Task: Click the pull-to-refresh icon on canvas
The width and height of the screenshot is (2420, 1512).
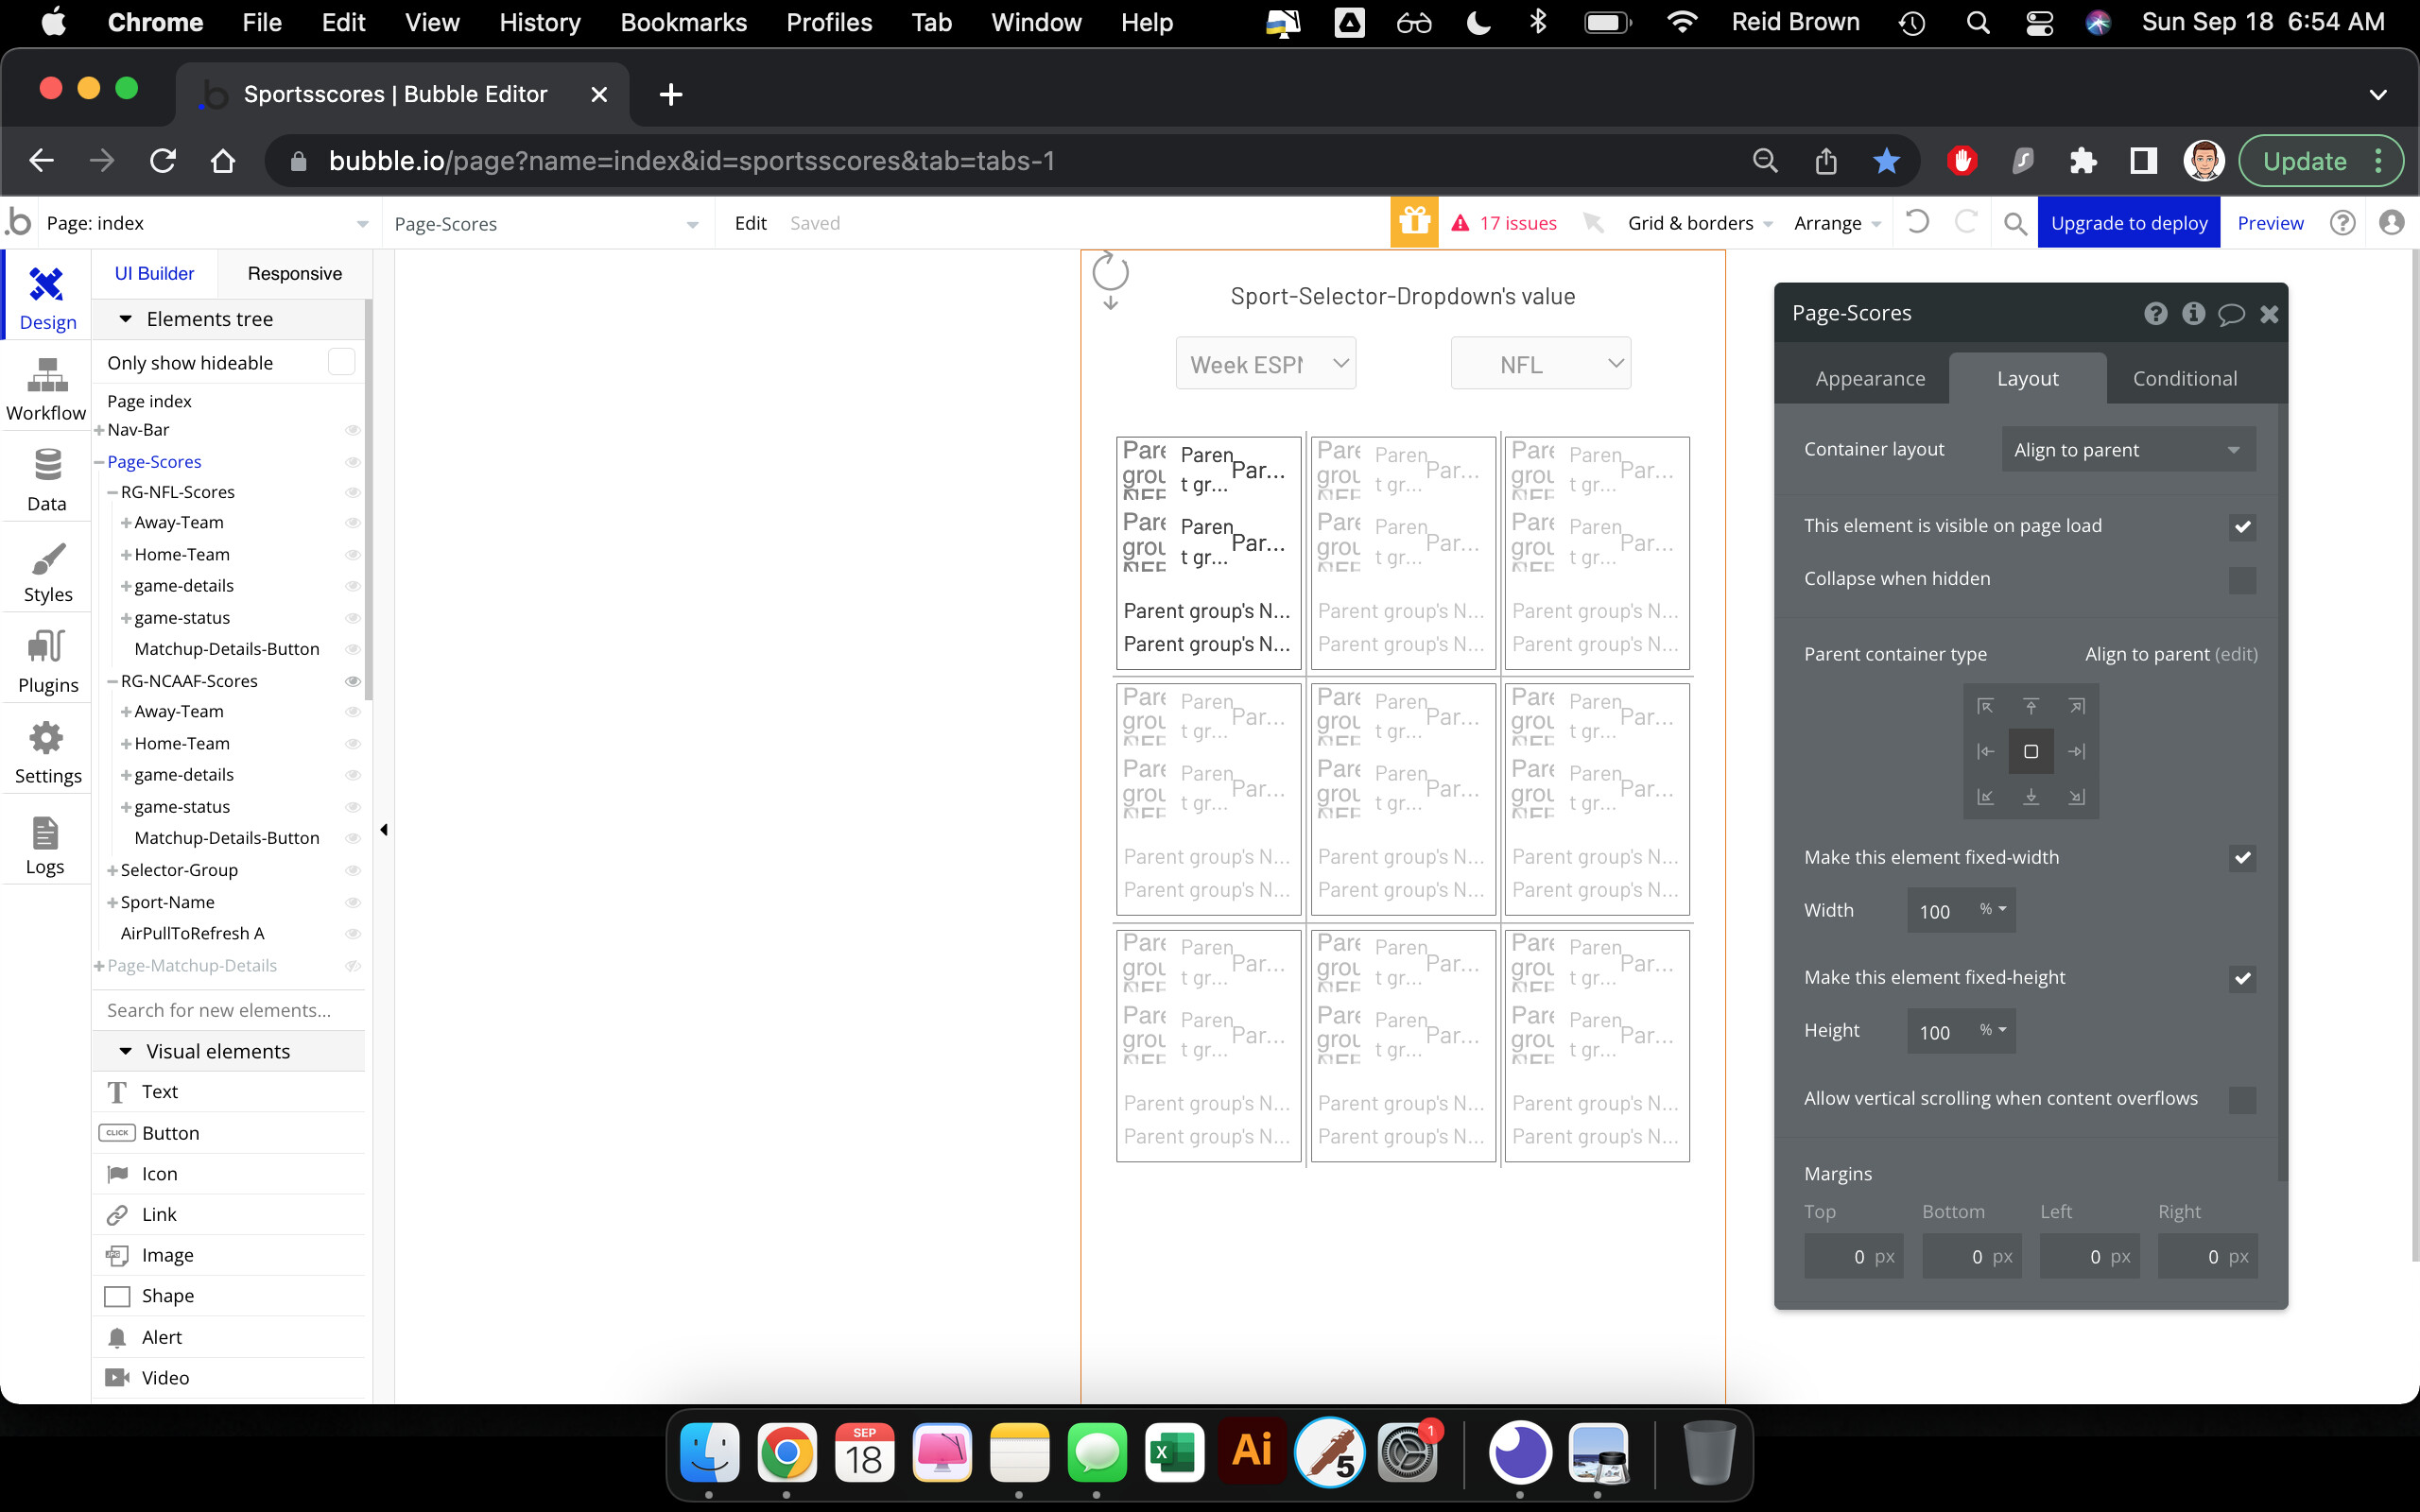Action: 1110,280
